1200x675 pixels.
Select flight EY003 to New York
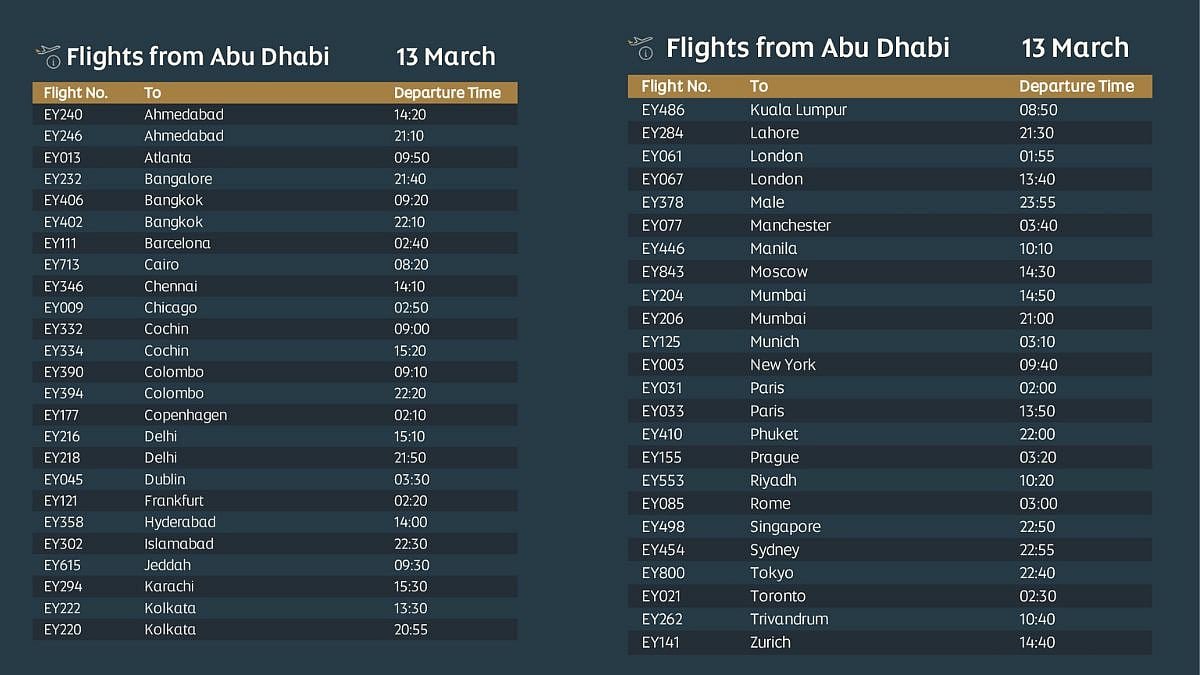point(890,364)
